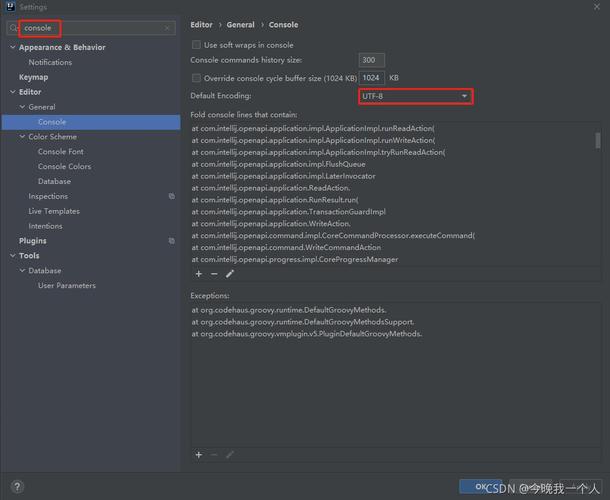Open help with the question mark icon
The width and height of the screenshot is (610, 500).
pyautogui.click(x=17, y=487)
